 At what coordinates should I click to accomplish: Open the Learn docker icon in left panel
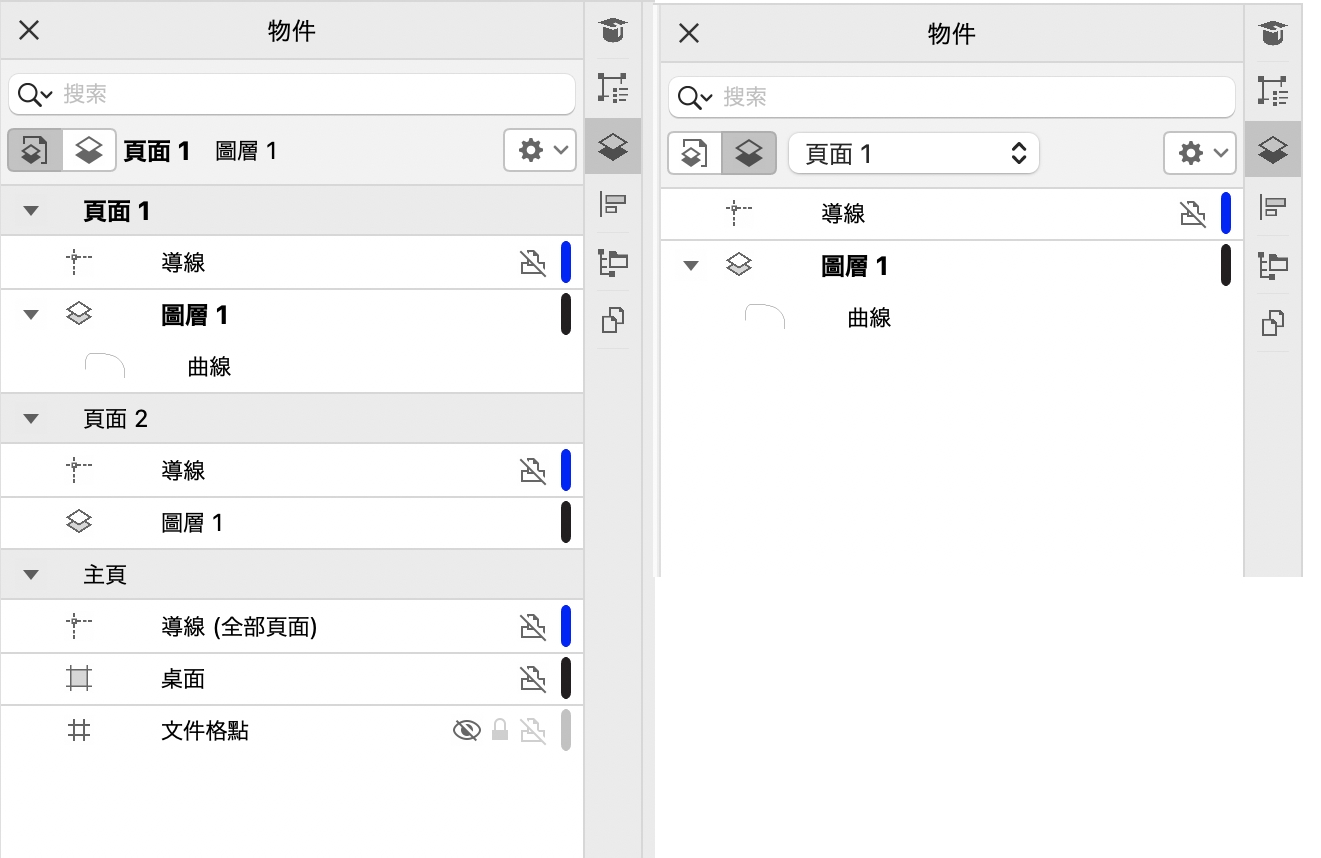pos(612,31)
